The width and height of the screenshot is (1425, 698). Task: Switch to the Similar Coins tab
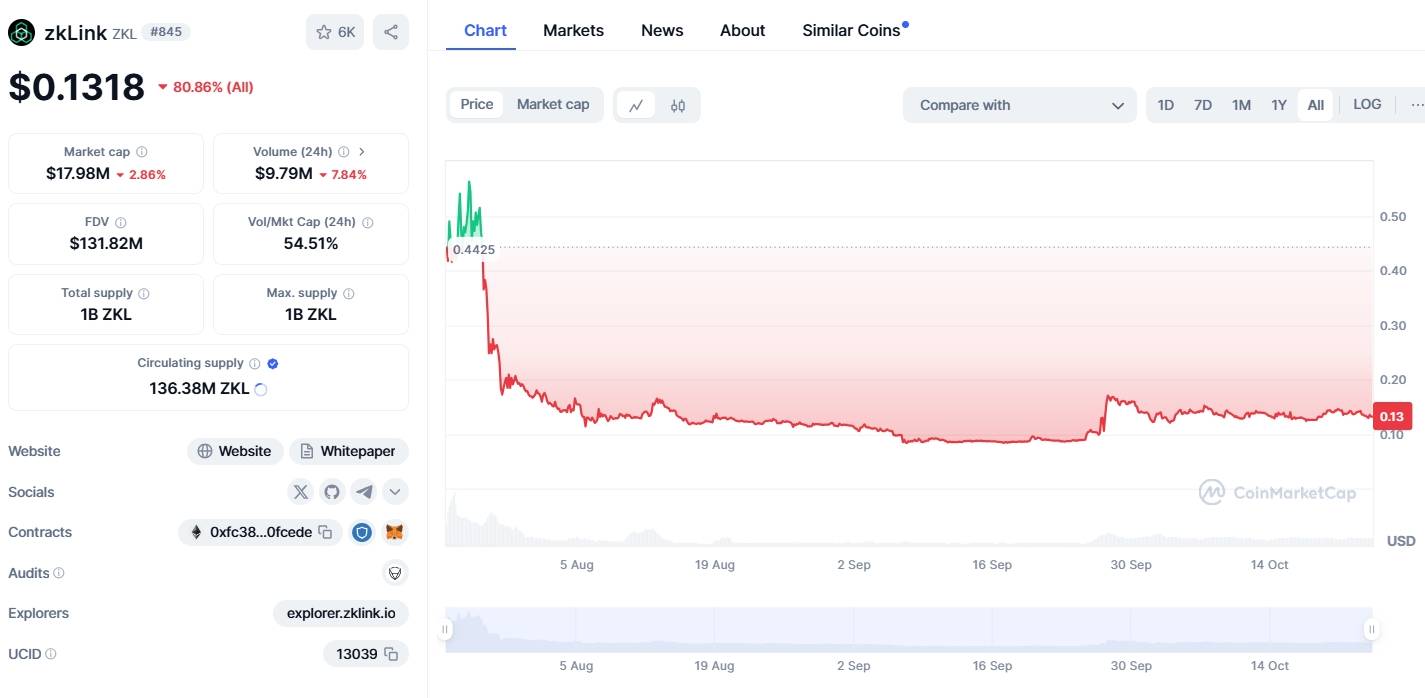pyautogui.click(x=851, y=30)
